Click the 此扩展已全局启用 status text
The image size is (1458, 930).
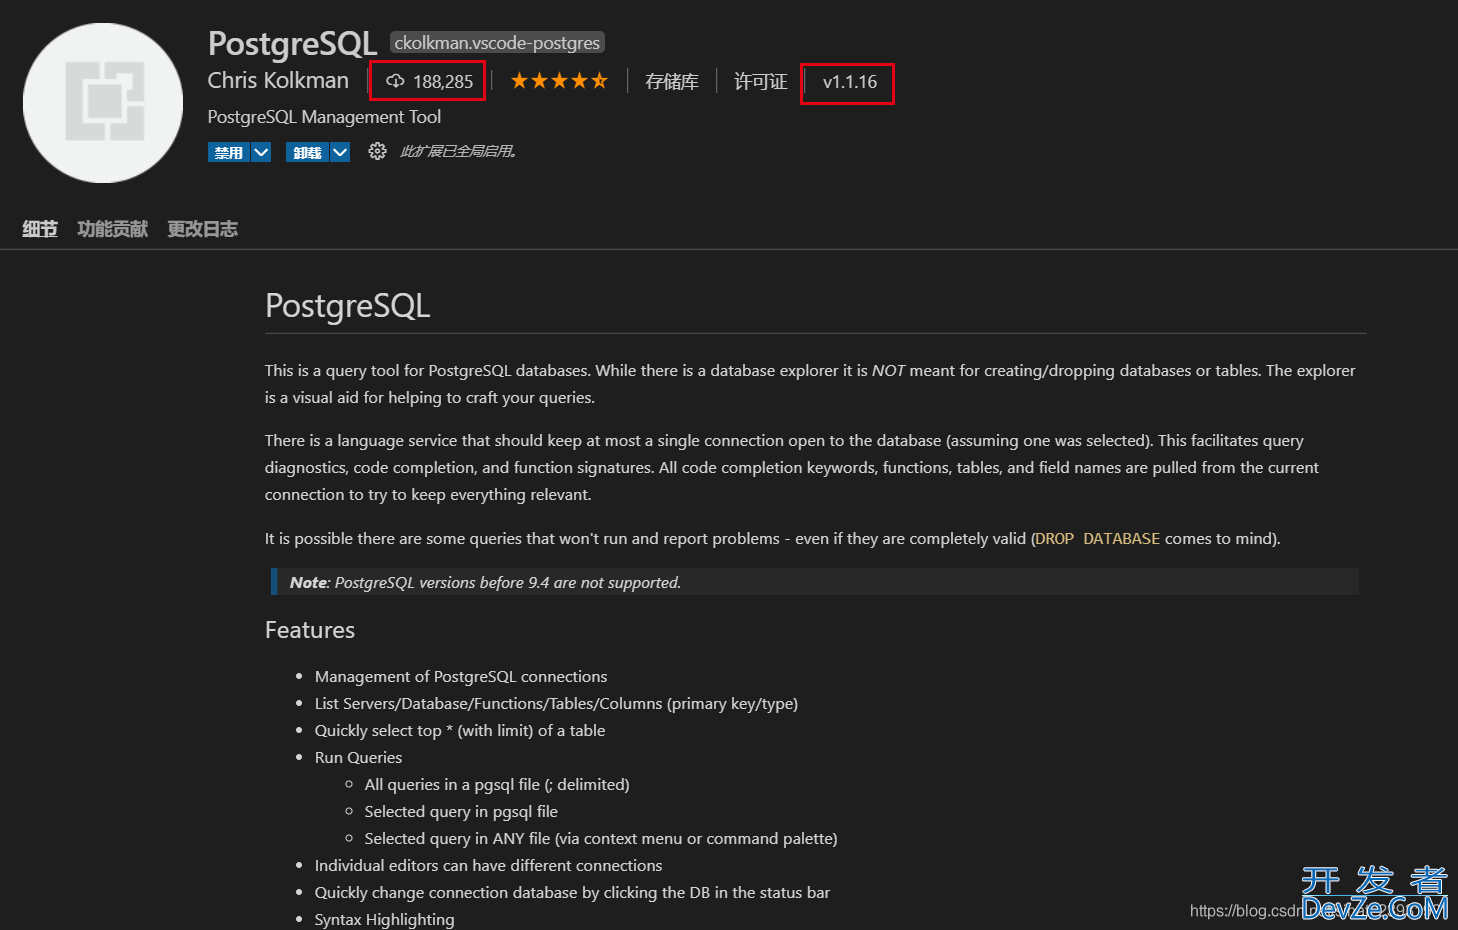tap(458, 151)
